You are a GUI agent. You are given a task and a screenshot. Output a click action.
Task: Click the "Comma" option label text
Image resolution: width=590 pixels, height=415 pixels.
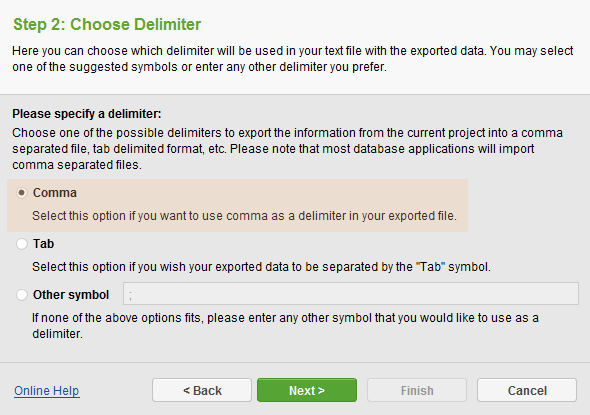(x=55, y=193)
